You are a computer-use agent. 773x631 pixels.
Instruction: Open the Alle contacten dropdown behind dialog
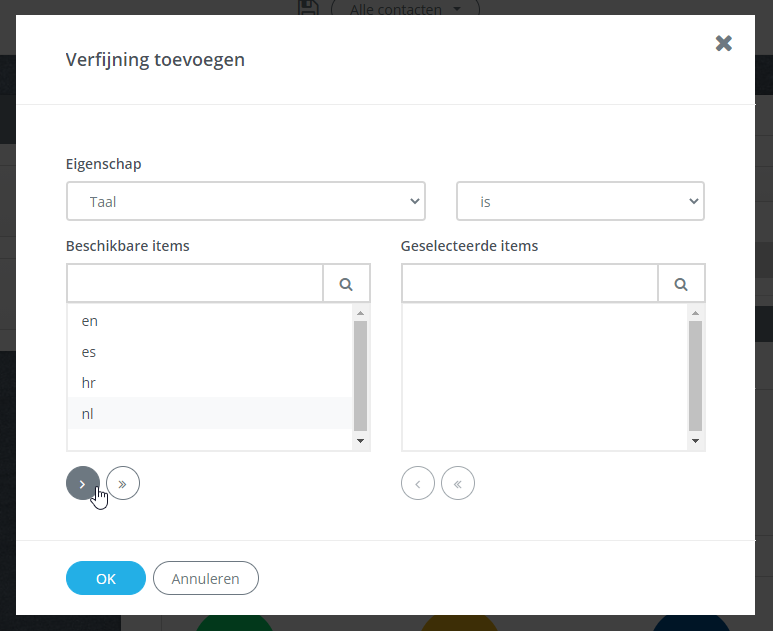pyautogui.click(x=405, y=8)
